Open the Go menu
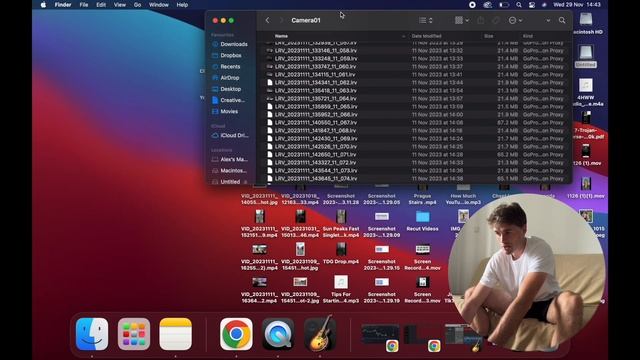Image resolution: width=640 pixels, height=360 pixels. (138, 5)
